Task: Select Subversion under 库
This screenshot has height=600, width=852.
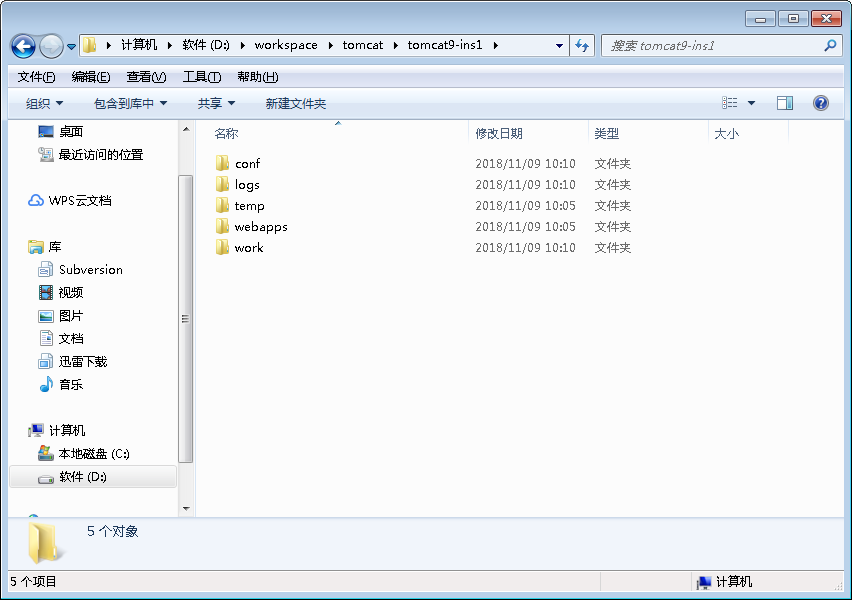Action: 91,269
